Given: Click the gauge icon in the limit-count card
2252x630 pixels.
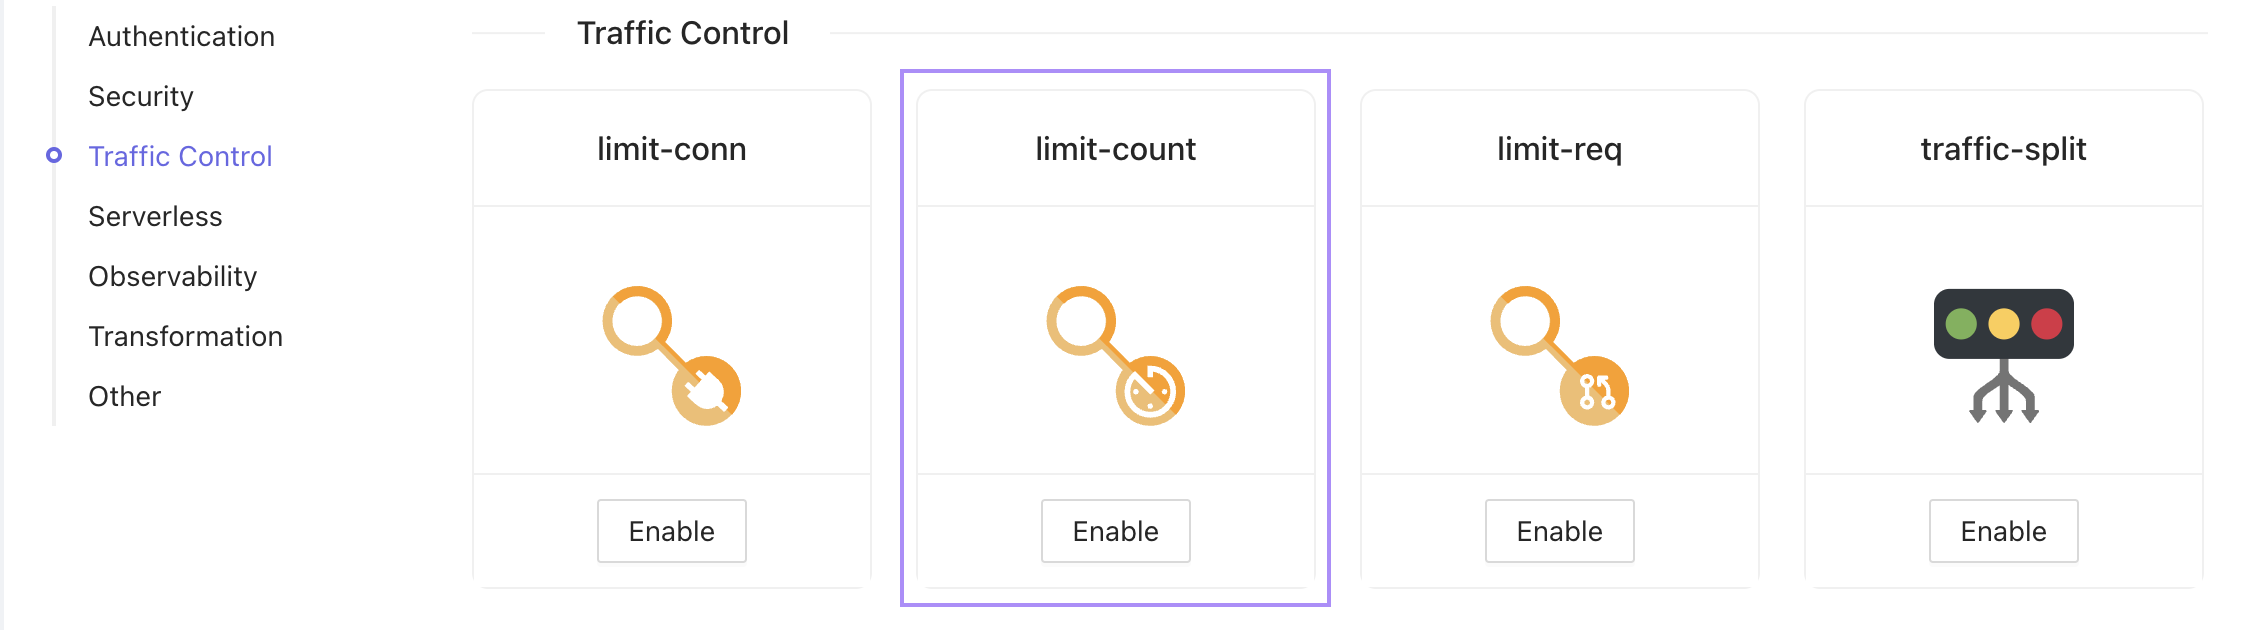Looking at the screenshot, I should pyautogui.click(x=1152, y=392).
